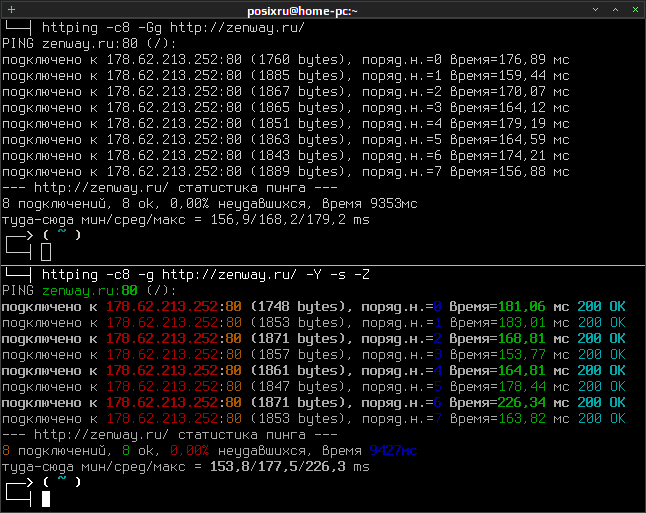This screenshot has height=513, width=646.
Task: Click upper pane round-trip stats 156,9/168,2/179,2
Action: (278, 220)
